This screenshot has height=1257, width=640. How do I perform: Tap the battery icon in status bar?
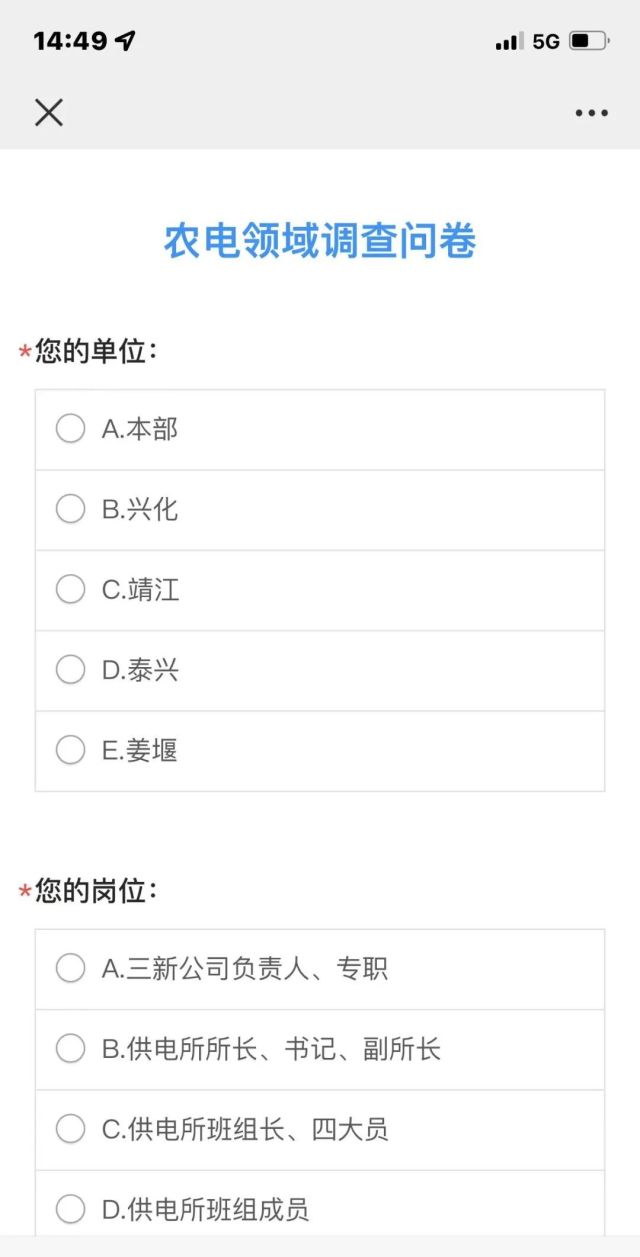pyautogui.click(x=588, y=41)
